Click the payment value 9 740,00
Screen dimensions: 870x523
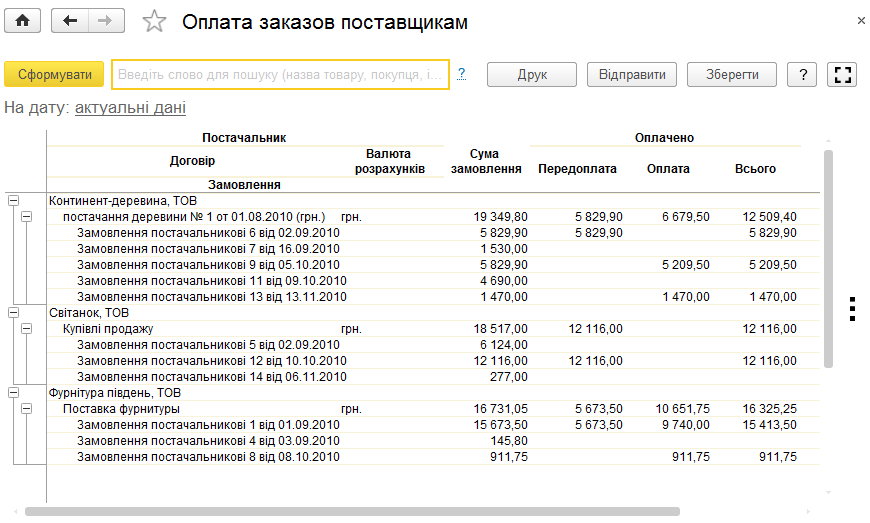tap(686, 425)
